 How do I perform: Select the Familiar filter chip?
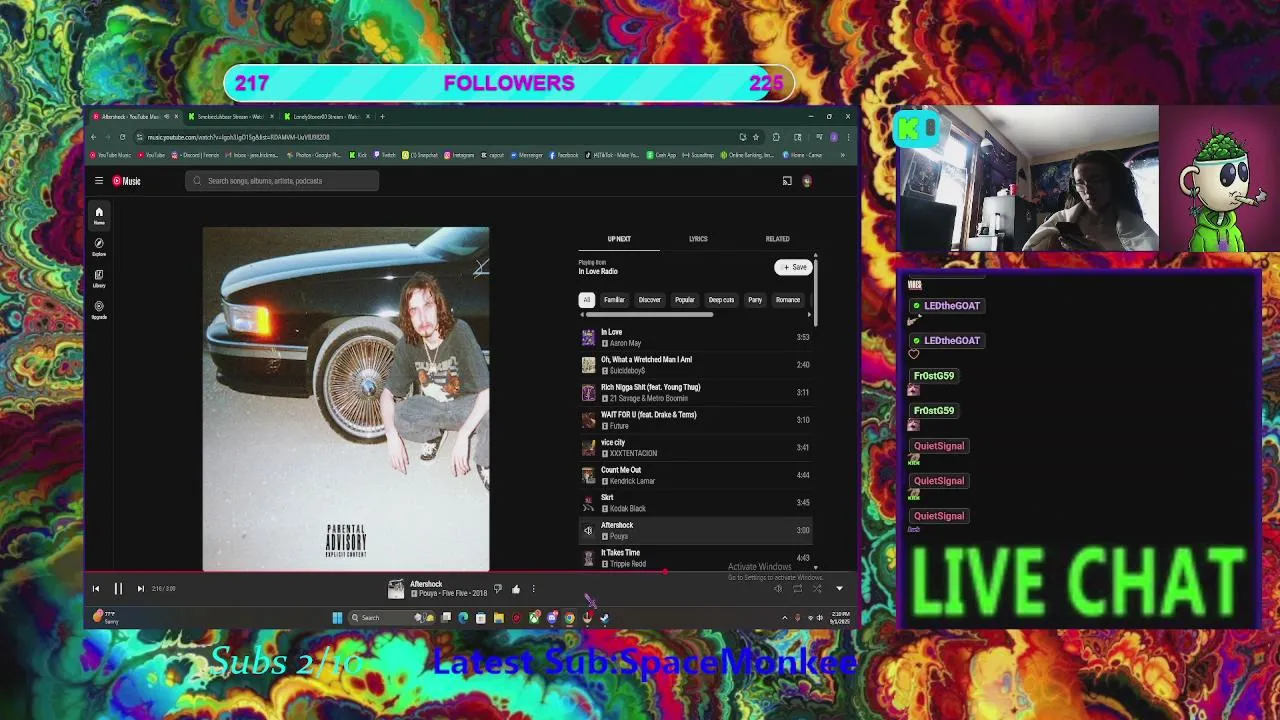pyautogui.click(x=614, y=300)
